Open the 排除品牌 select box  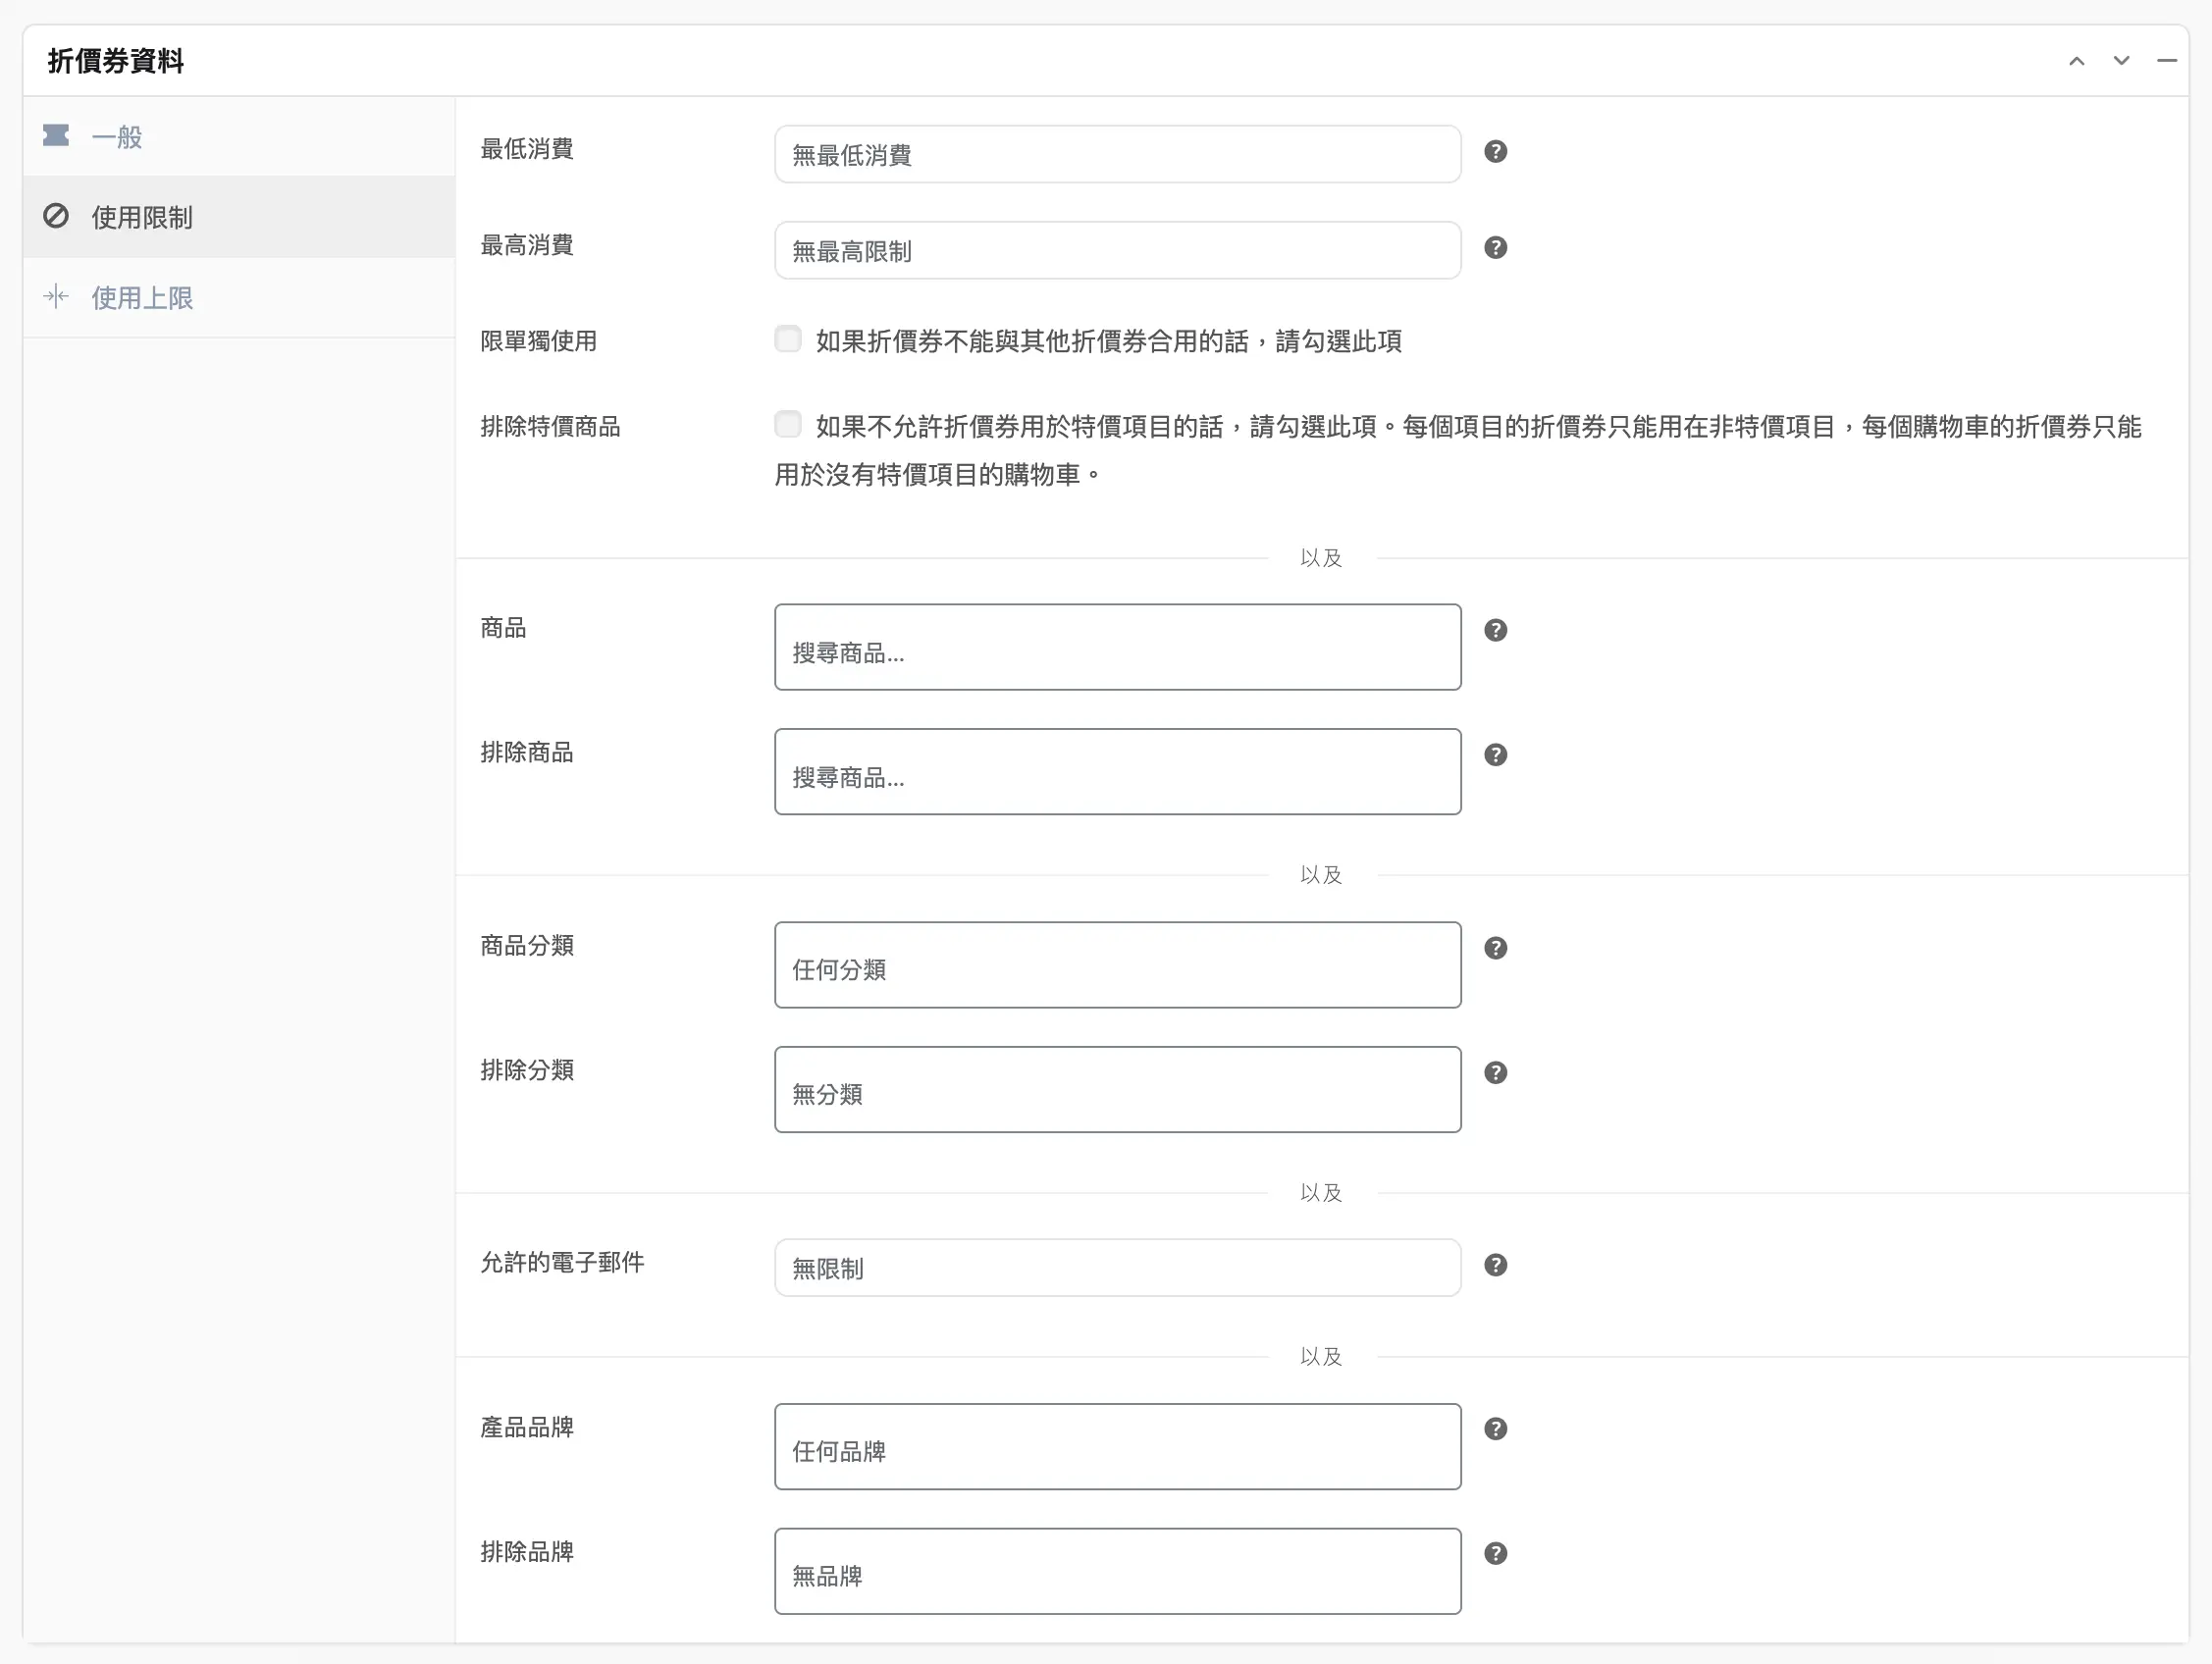coord(1118,1571)
